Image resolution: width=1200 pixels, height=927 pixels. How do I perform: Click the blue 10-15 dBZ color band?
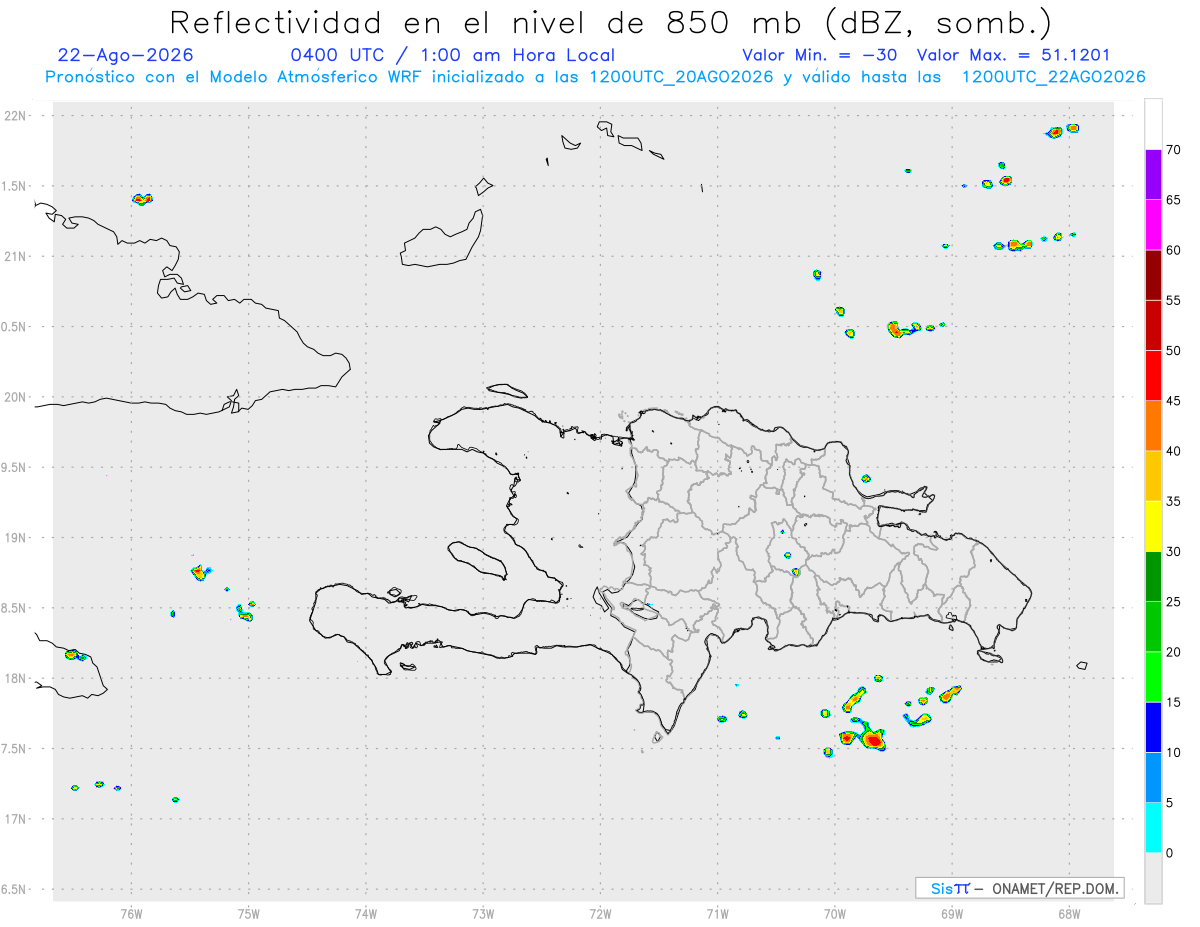1153,727
